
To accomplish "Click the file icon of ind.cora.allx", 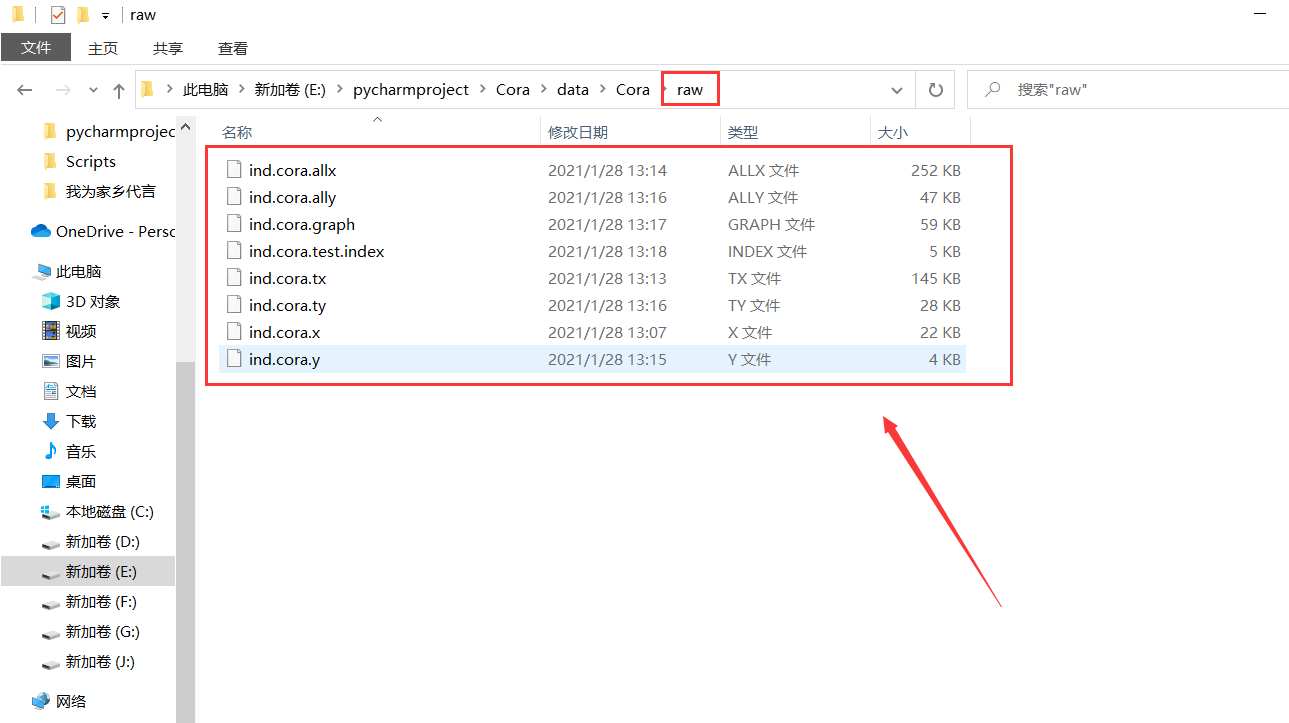I will (x=234, y=170).
